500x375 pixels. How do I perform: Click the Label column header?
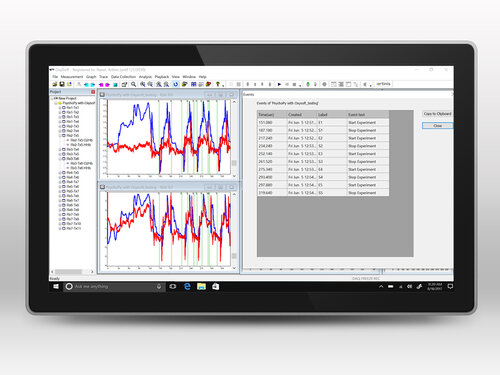(332, 114)
